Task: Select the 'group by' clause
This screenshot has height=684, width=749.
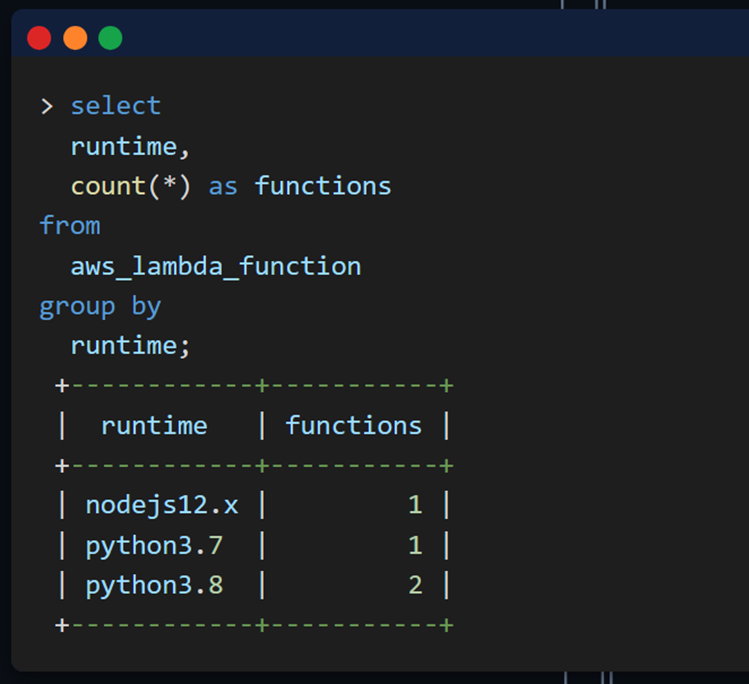Action: [x=100, y=306]
